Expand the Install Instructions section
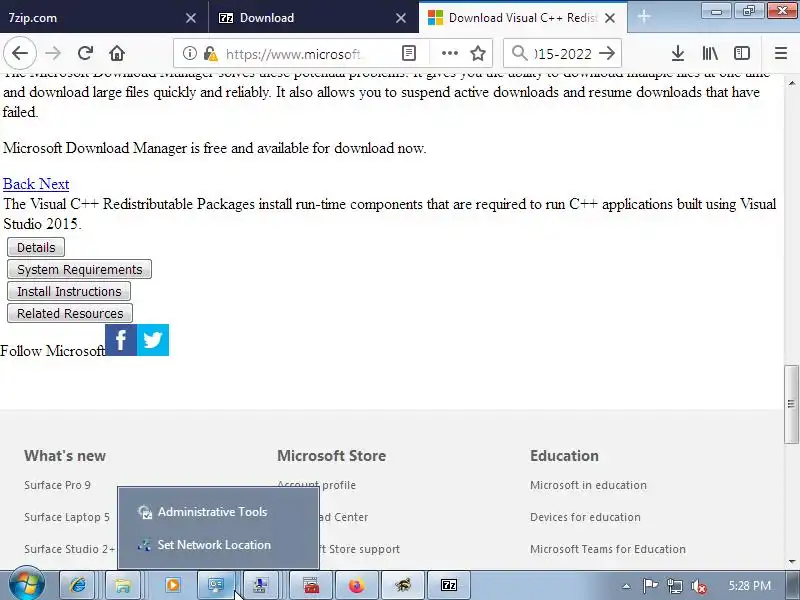800x600 pixels. pyautogui.click(x=69, y=291)
